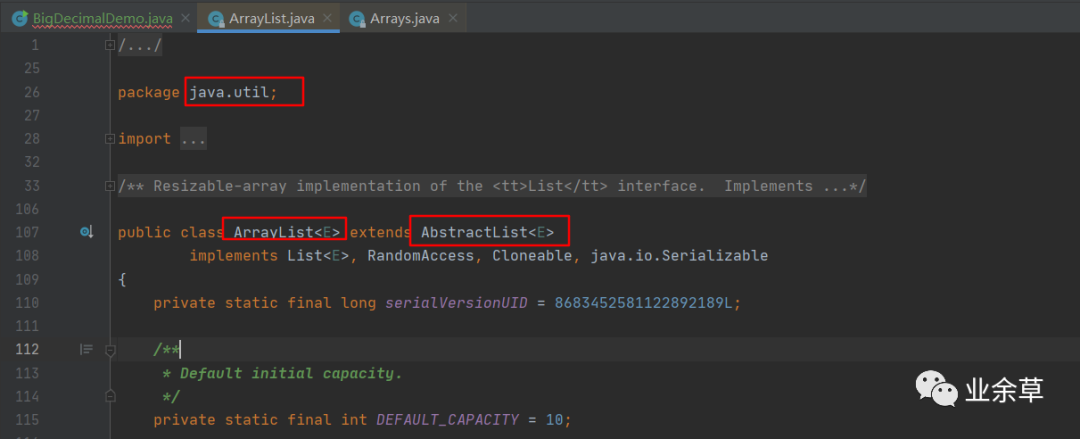Click the class file icon on Arrays.java tab
Screen dimensions: 1080x439
[x=357, y=19]
